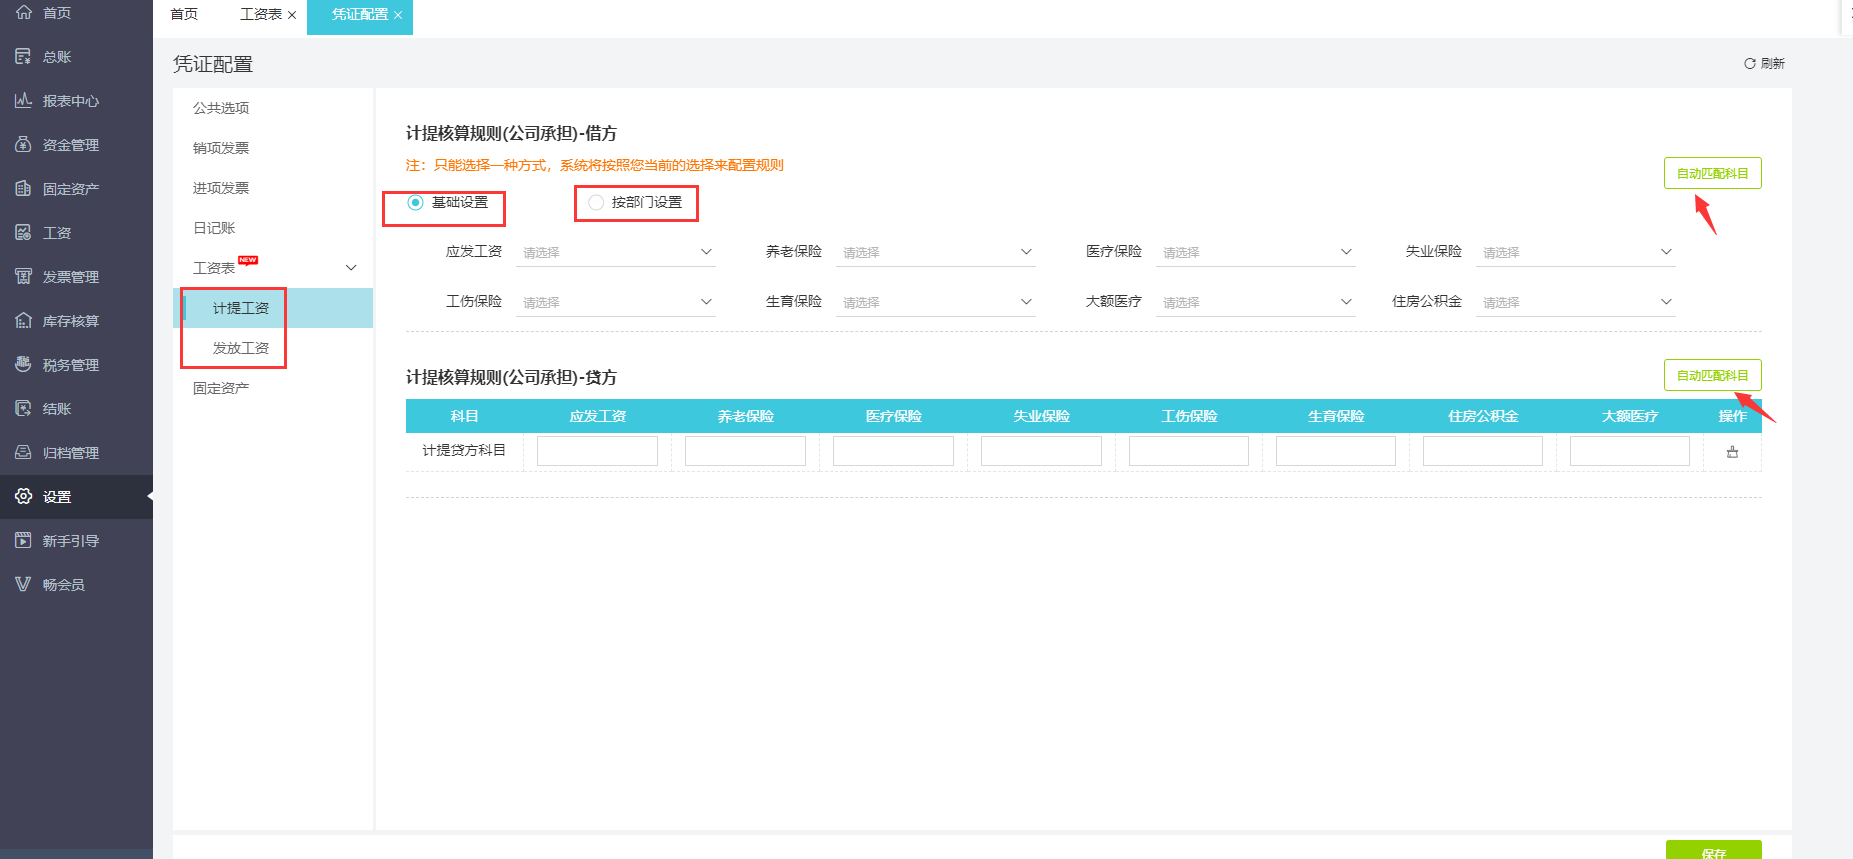
Task: Click 自动匹配科目 button for 借方 section
Action: click(1712, 174)
